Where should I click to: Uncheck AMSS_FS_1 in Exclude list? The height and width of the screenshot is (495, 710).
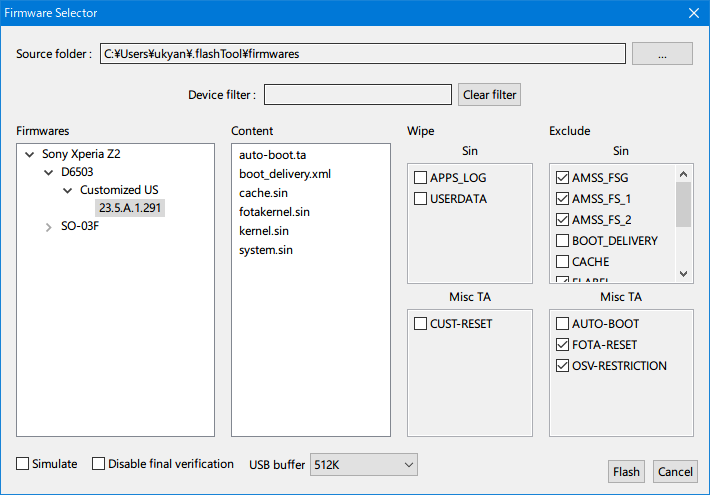pyautogui.click(x=562, y=198)
